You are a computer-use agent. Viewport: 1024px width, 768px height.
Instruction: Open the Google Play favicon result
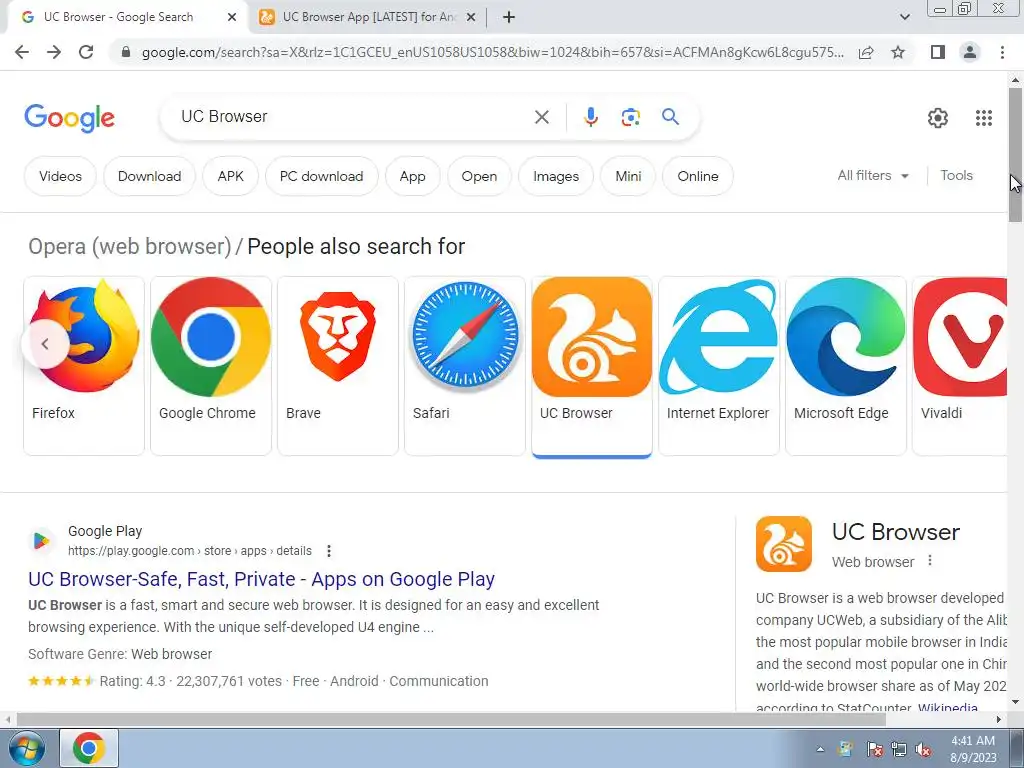(41, 541)
